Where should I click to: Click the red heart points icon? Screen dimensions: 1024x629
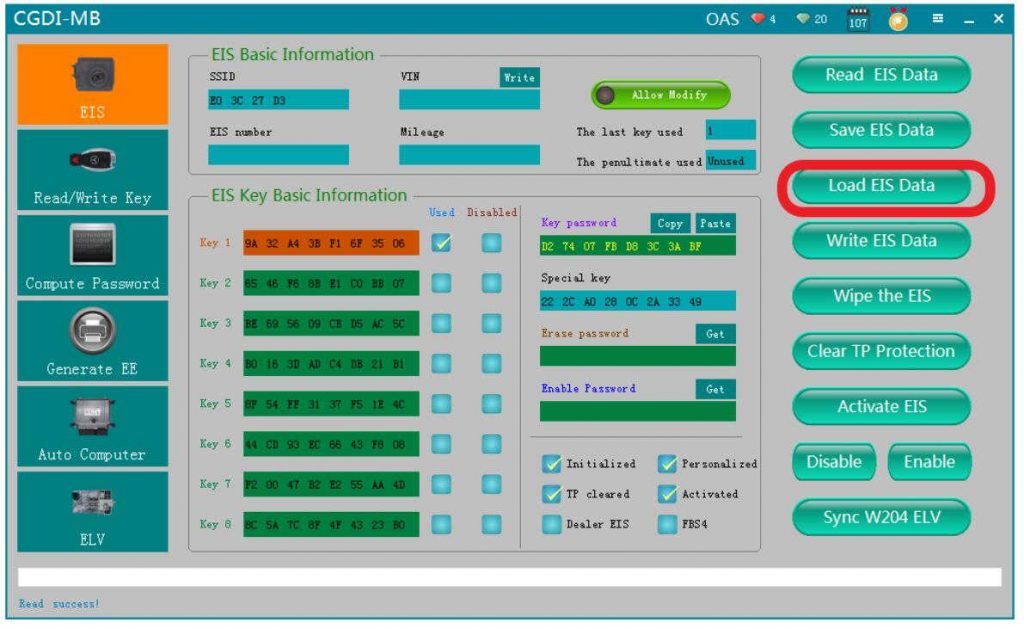tap(758, 19)
